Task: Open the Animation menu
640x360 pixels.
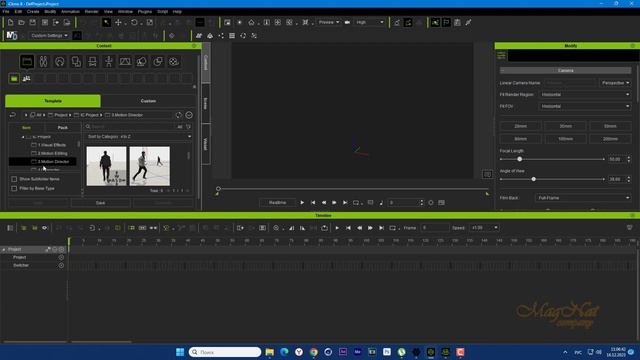Action: tap(70, 11)
